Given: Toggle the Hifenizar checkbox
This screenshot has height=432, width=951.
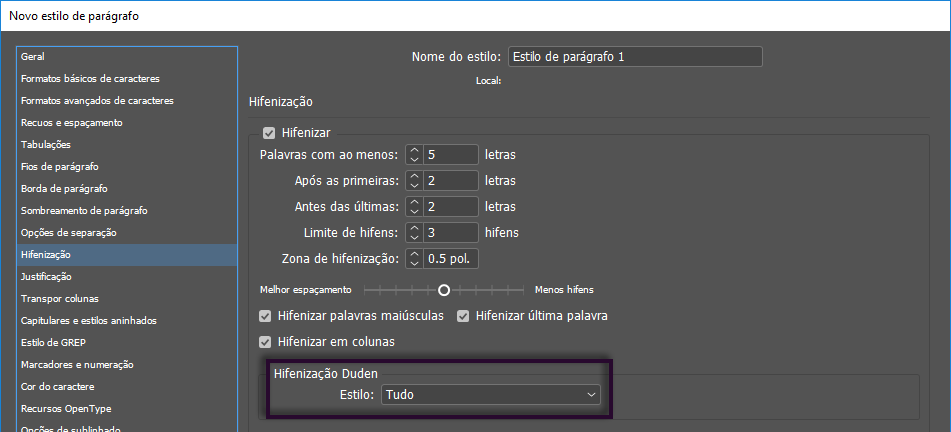Looking at the screenshot, I should 268,133.
